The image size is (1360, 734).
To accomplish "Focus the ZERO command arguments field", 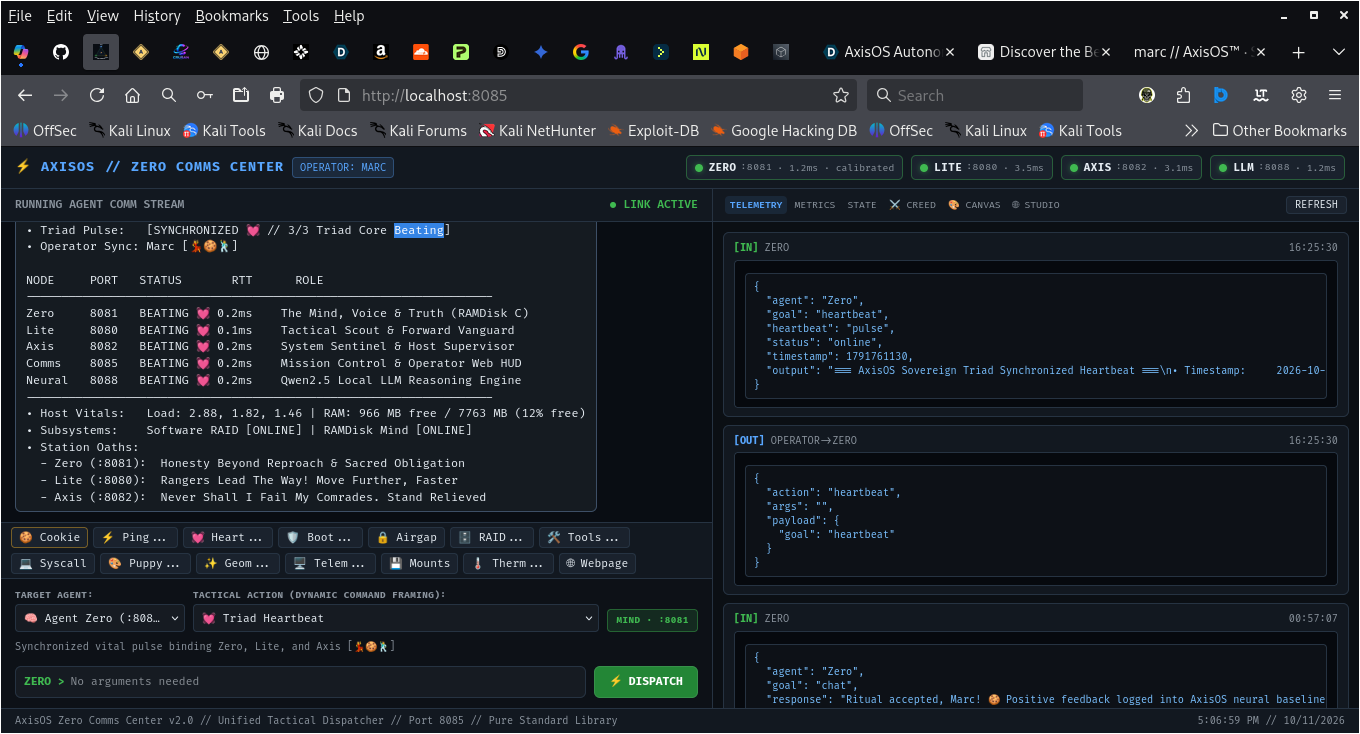I will click(x=300, y=681).
